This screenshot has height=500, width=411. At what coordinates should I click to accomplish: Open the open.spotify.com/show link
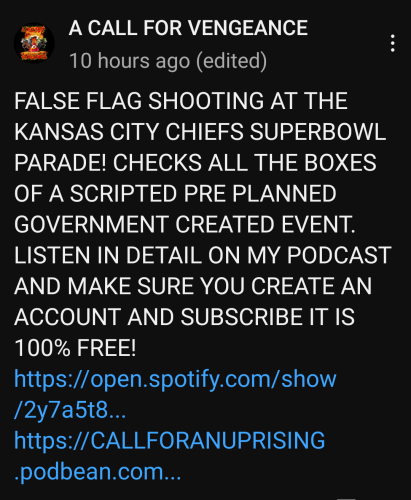(175, 380)
